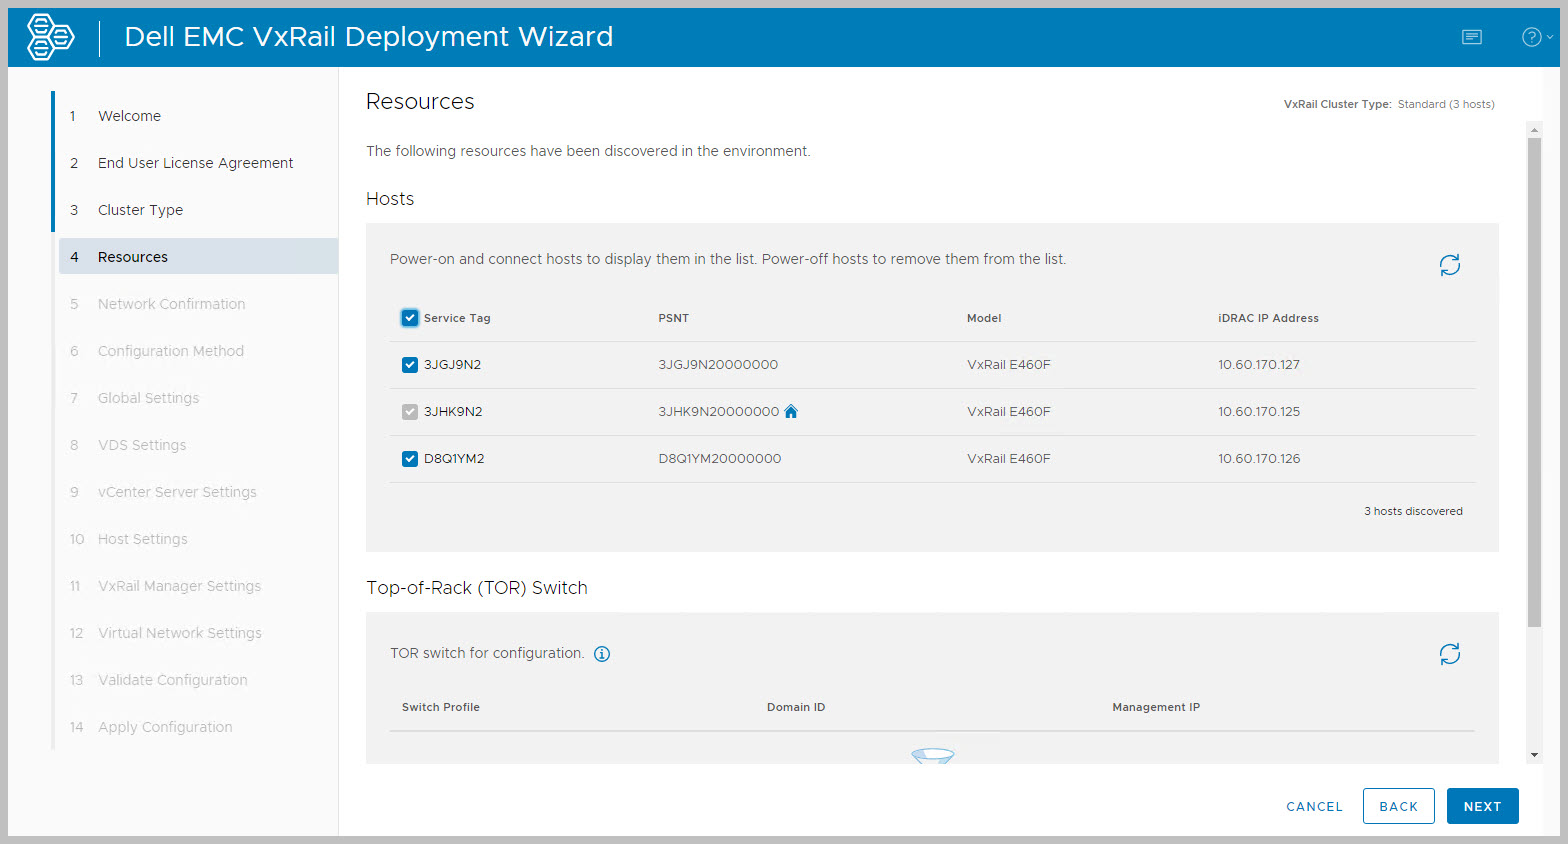Open the messages icon in header

(x=1471, y=37)
